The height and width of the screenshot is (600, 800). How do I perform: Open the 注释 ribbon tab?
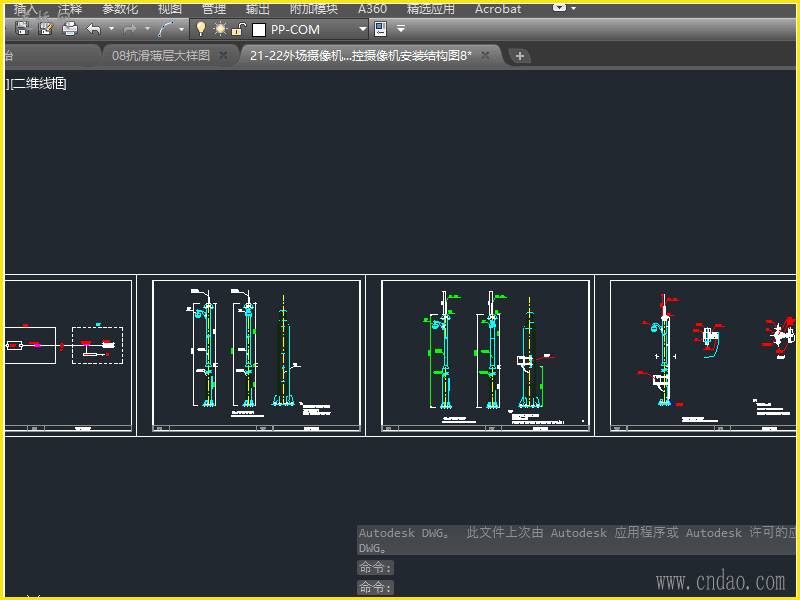tap(70, 9)
